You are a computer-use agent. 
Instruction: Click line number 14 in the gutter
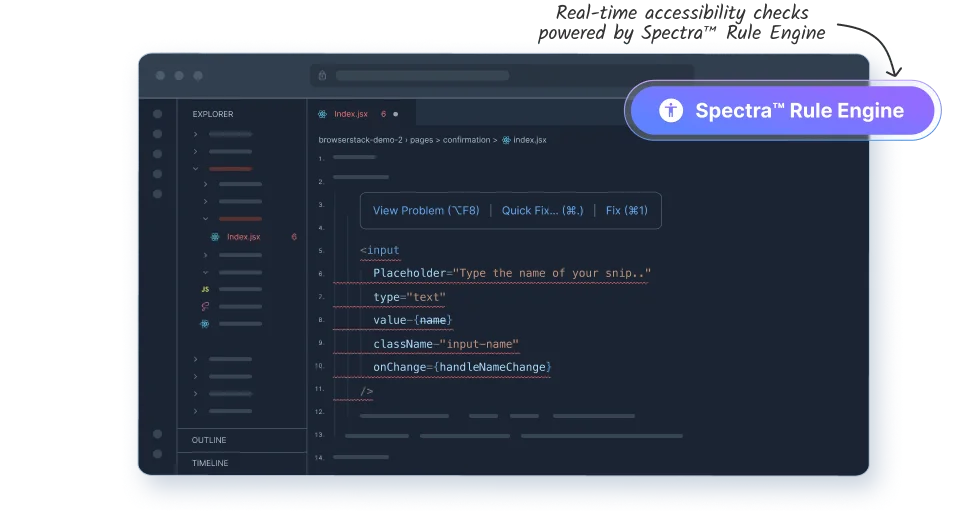click(319, 457)
